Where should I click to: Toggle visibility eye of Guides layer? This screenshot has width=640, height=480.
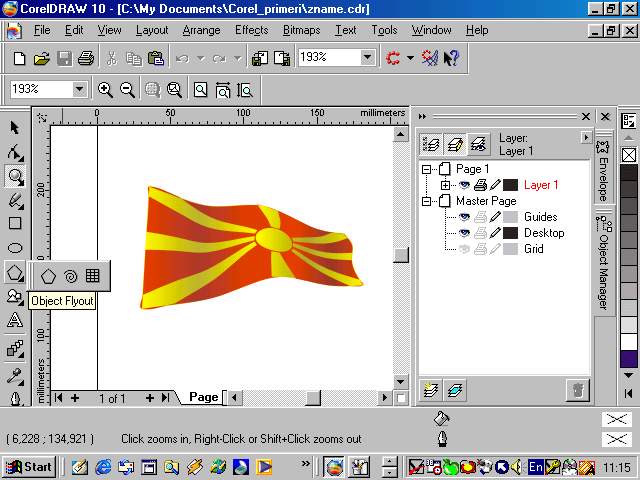[x=464, y=217]
